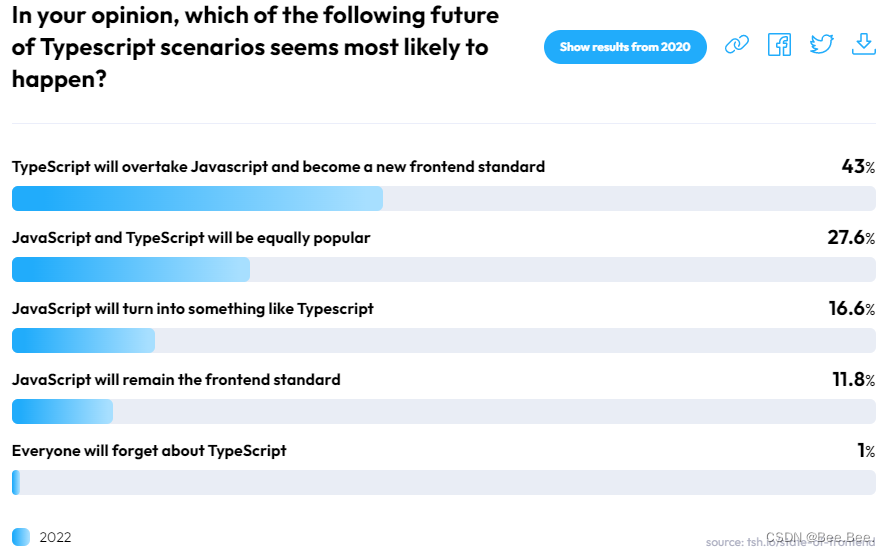Click the survey question heading
The image size is (889, 552).
coord(255,47)
